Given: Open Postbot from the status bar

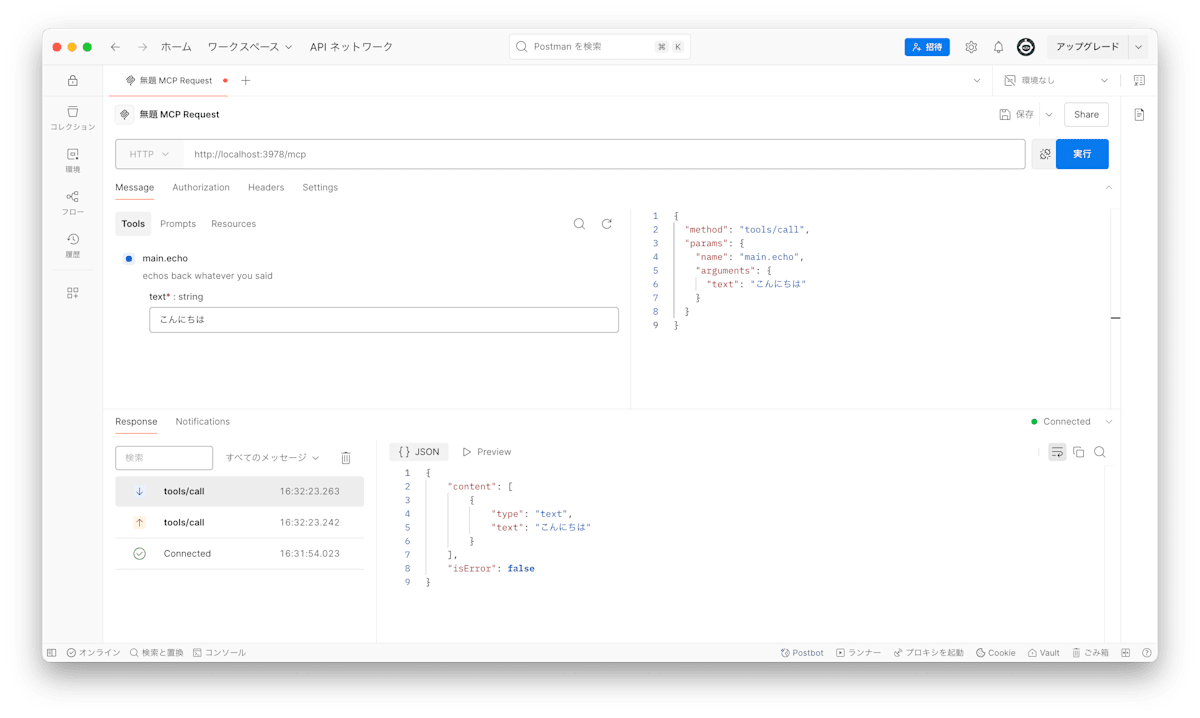Looking at the screenshot, I should 802,653.
